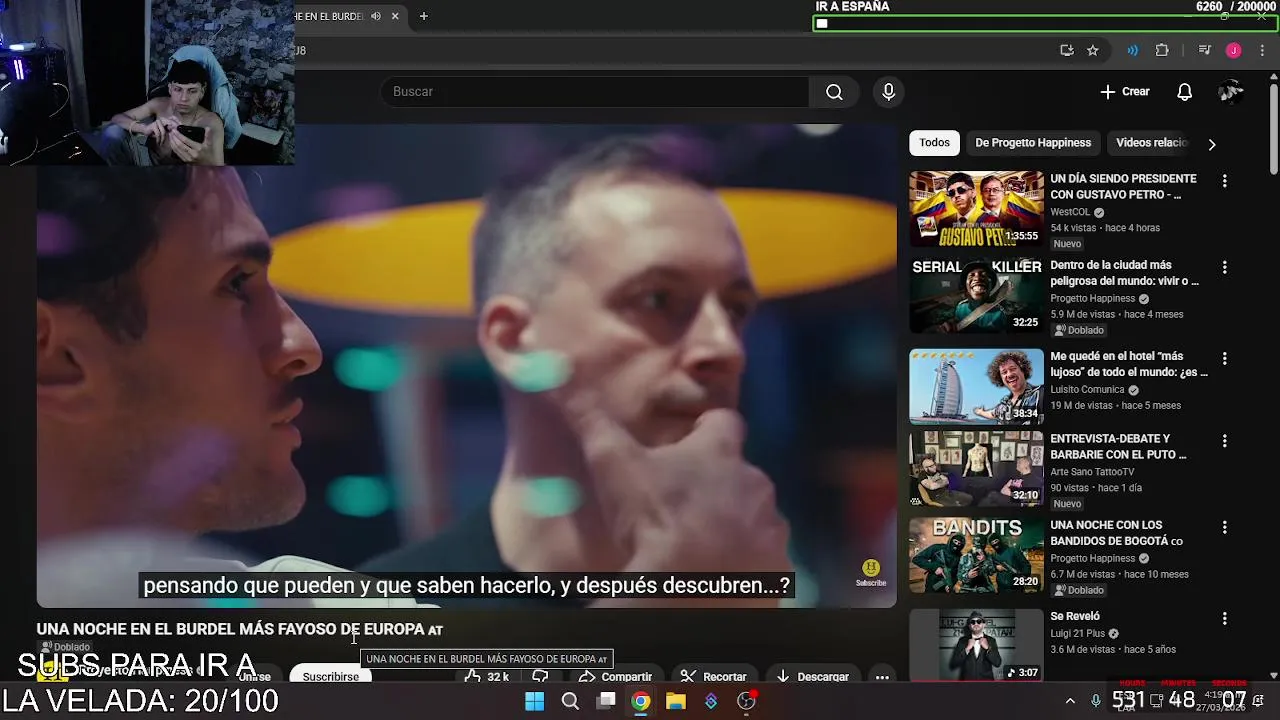Click the install app icon in address bar
Image resolution: width=1280 pixels, height=720 pixels.
[x=1067, y=50]
